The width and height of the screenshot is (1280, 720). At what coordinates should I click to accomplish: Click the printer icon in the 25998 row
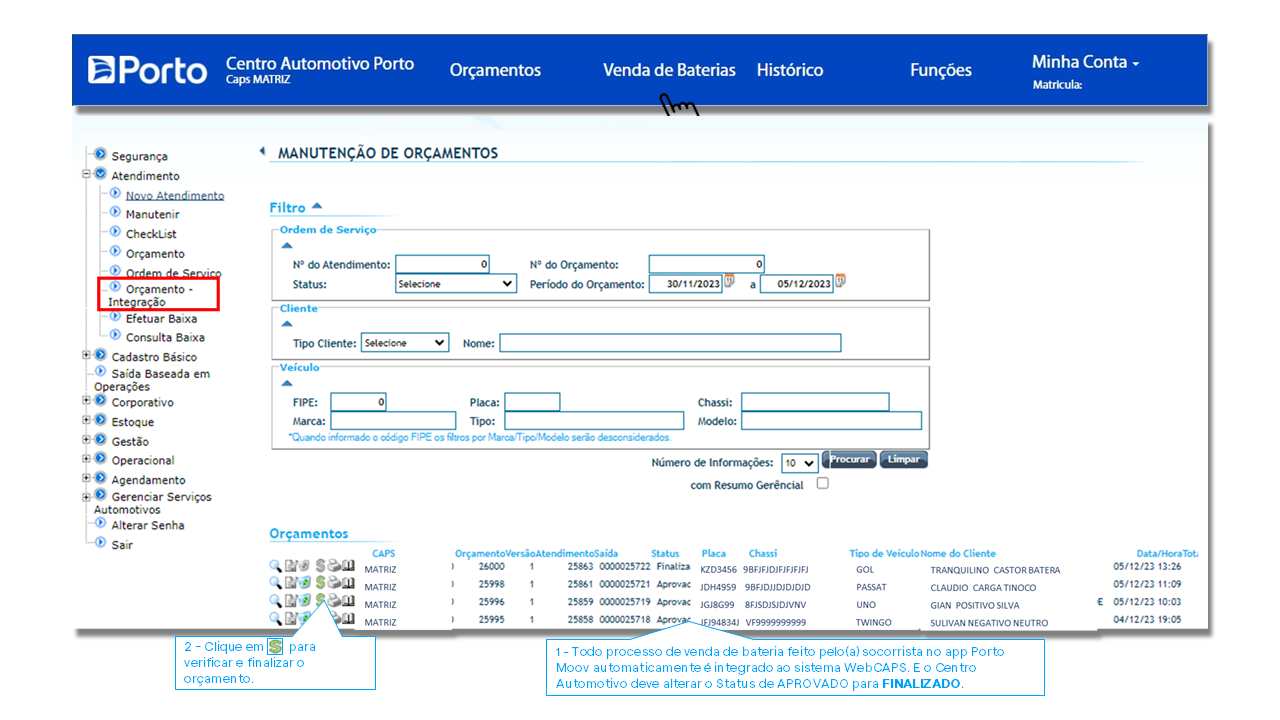[x=334, y=582]
